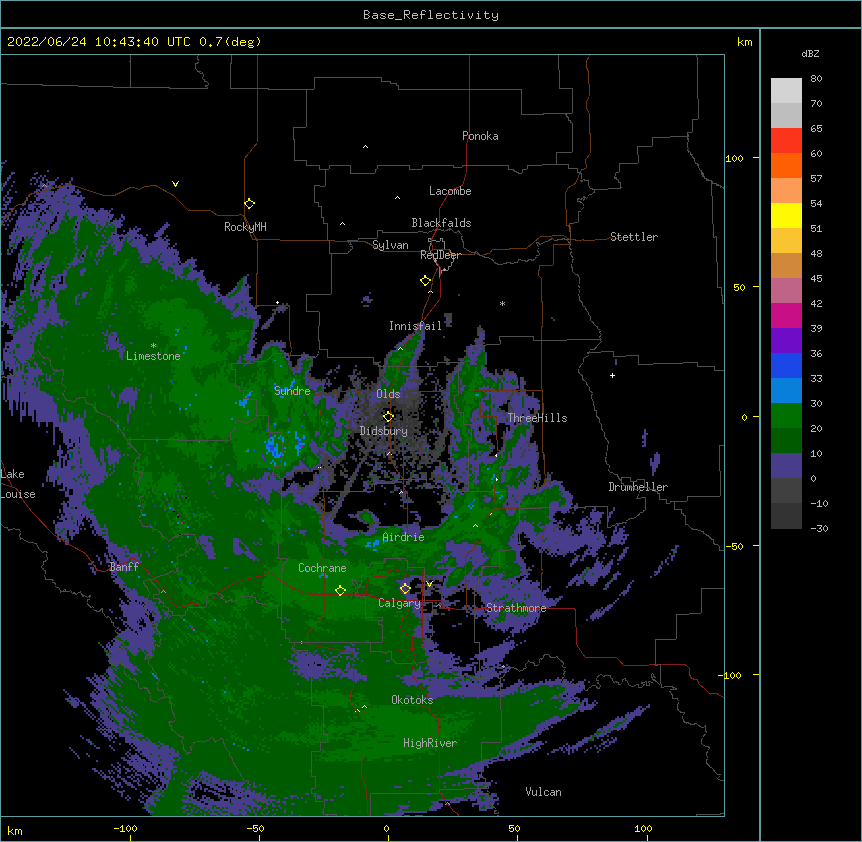Click the Stettler city label
The image size is (862, 842).
(x=634, y=237)
